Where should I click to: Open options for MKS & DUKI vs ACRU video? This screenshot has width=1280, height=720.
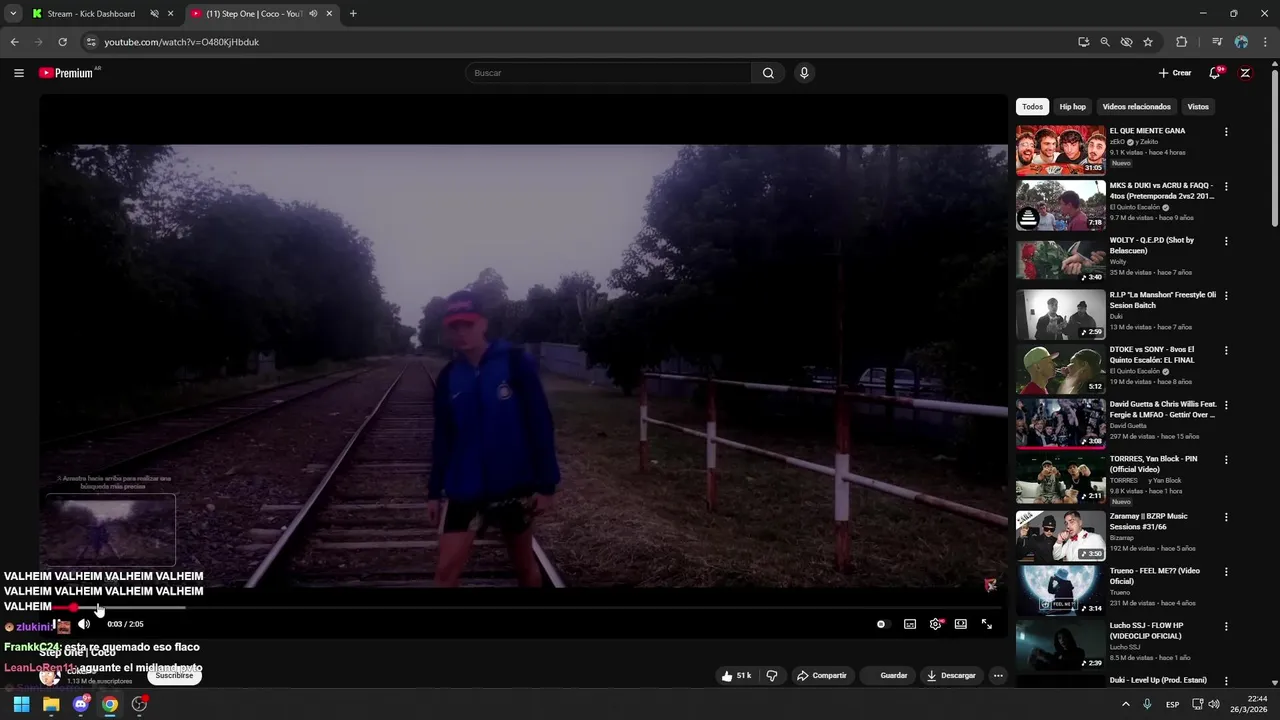(x=1226, y=187)
